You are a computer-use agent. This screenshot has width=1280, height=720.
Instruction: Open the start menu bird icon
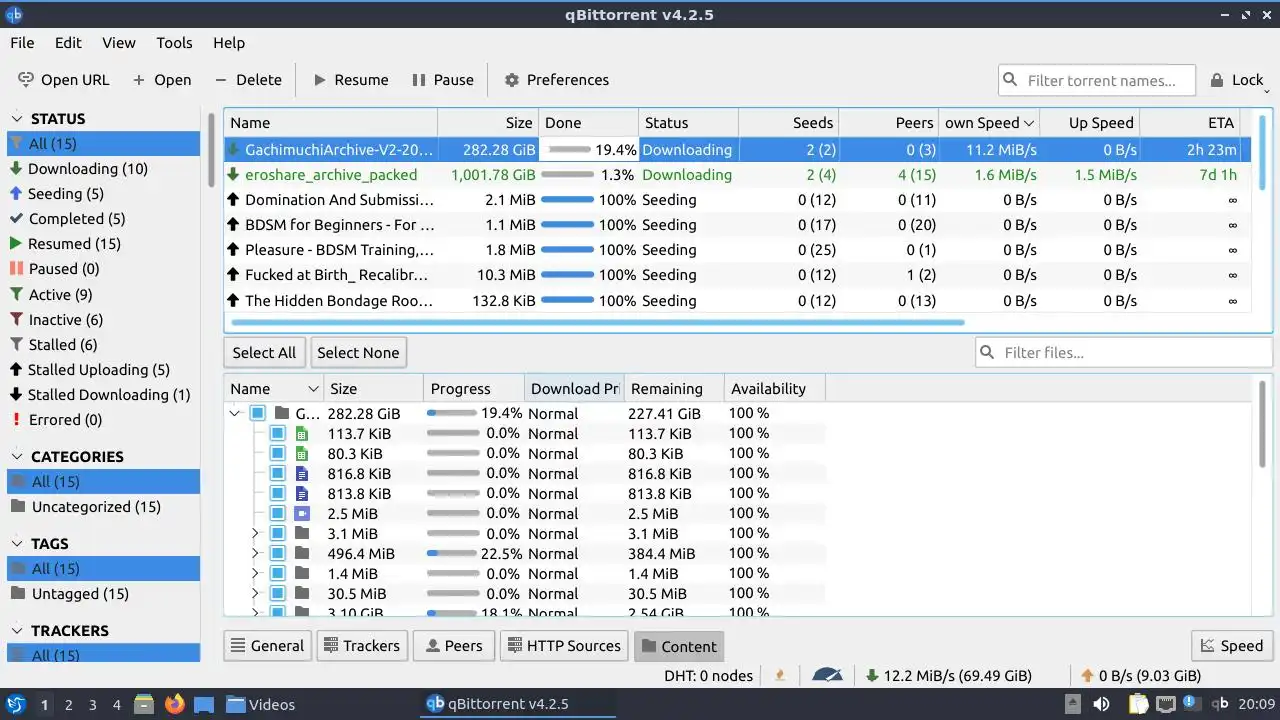16,704
